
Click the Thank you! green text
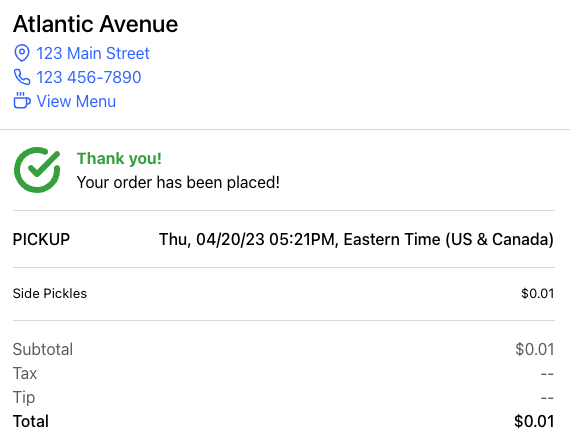click(x=119, y=159)
